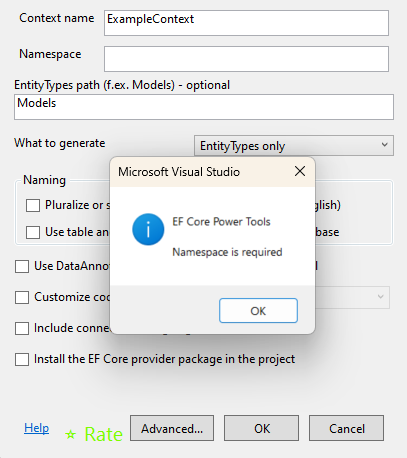This screenshot has width=407, height=458.
Task: Enable the Use table and column names checkbox
Action: (33, 232)
